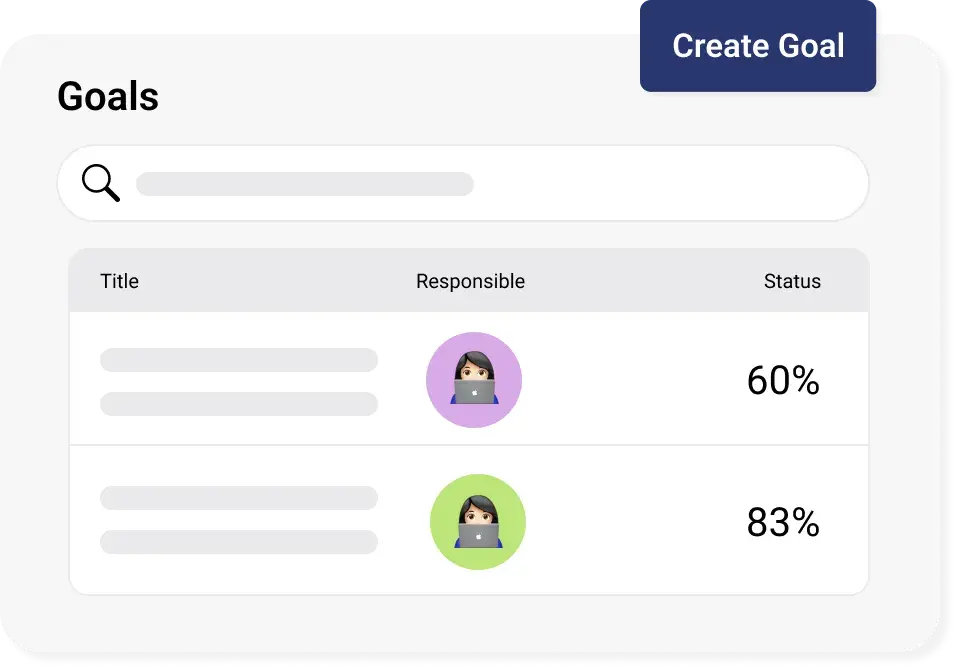Open the purple avatar of responsible person
956x668 pixels.
pos(474,380)
